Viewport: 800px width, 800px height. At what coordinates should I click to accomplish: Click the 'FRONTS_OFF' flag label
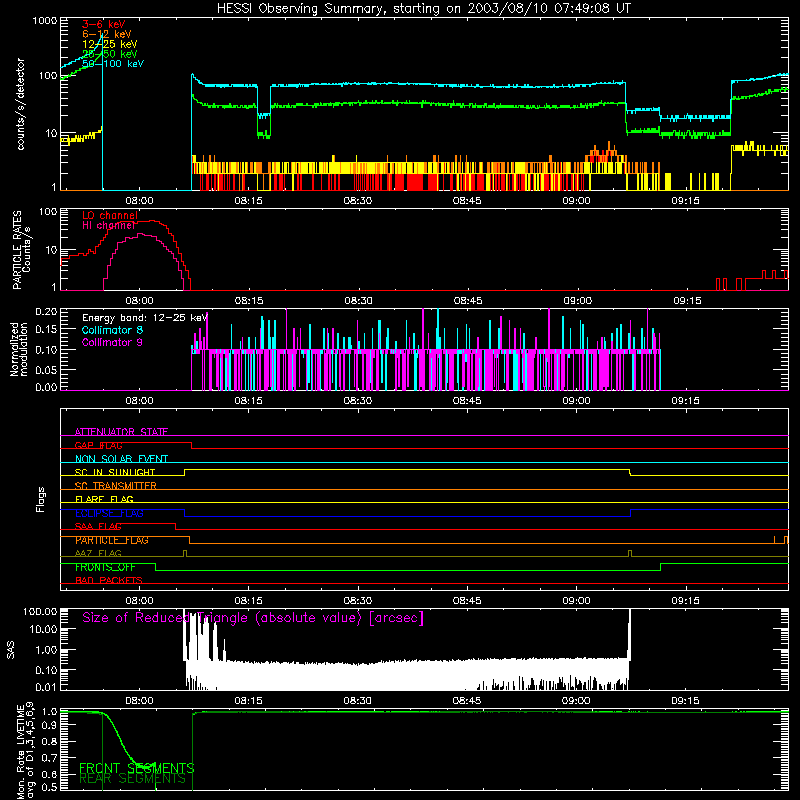[x=105, y=567]
